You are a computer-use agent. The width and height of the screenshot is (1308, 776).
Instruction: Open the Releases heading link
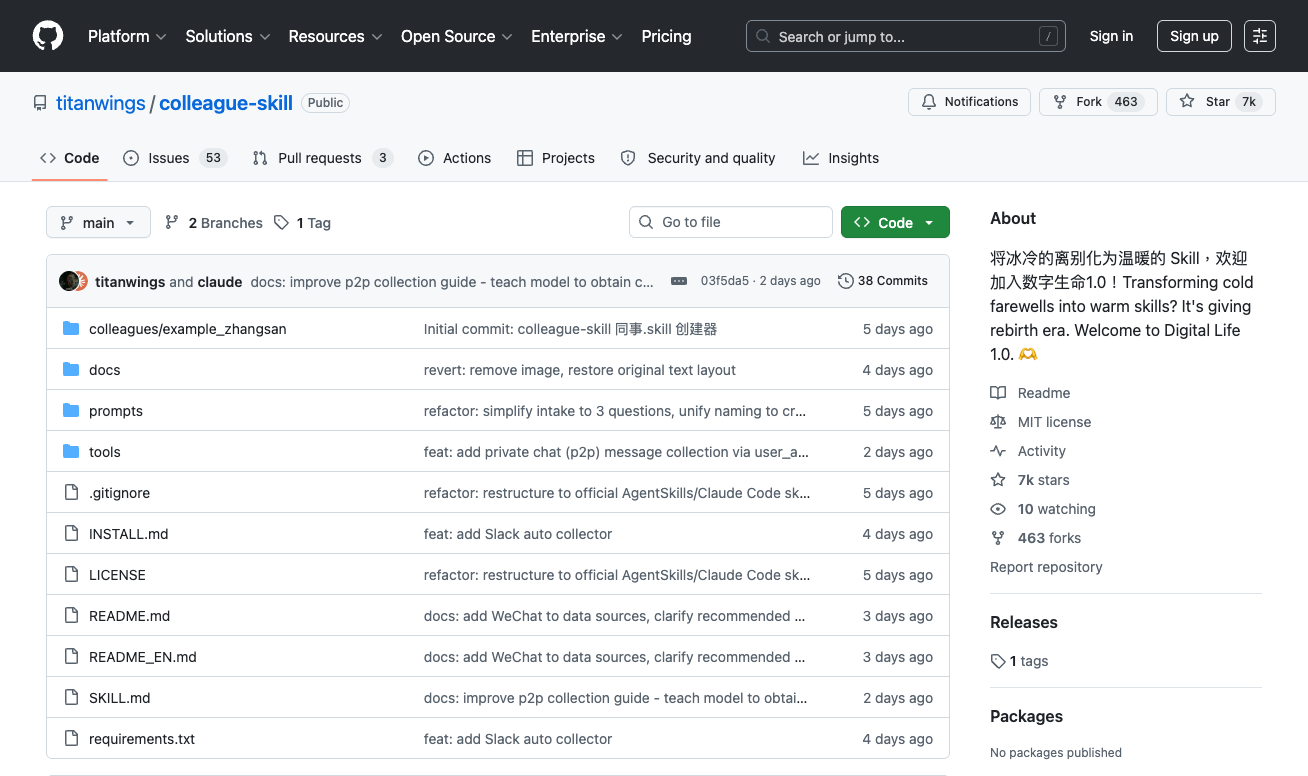[x=1024, y=622]
